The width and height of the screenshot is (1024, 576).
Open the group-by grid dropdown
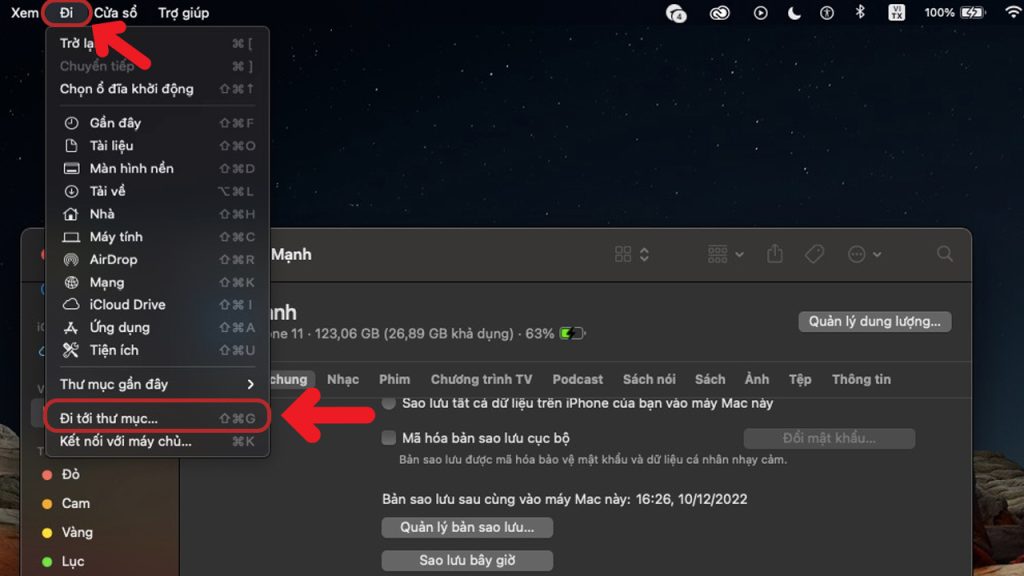pos(725,255)
